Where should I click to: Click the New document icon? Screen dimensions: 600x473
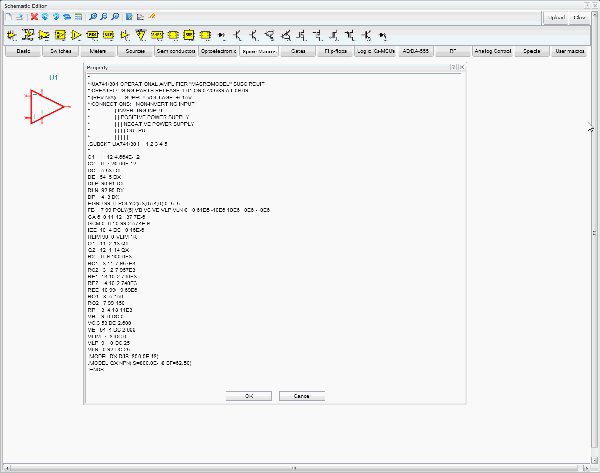tap(9, 17)
